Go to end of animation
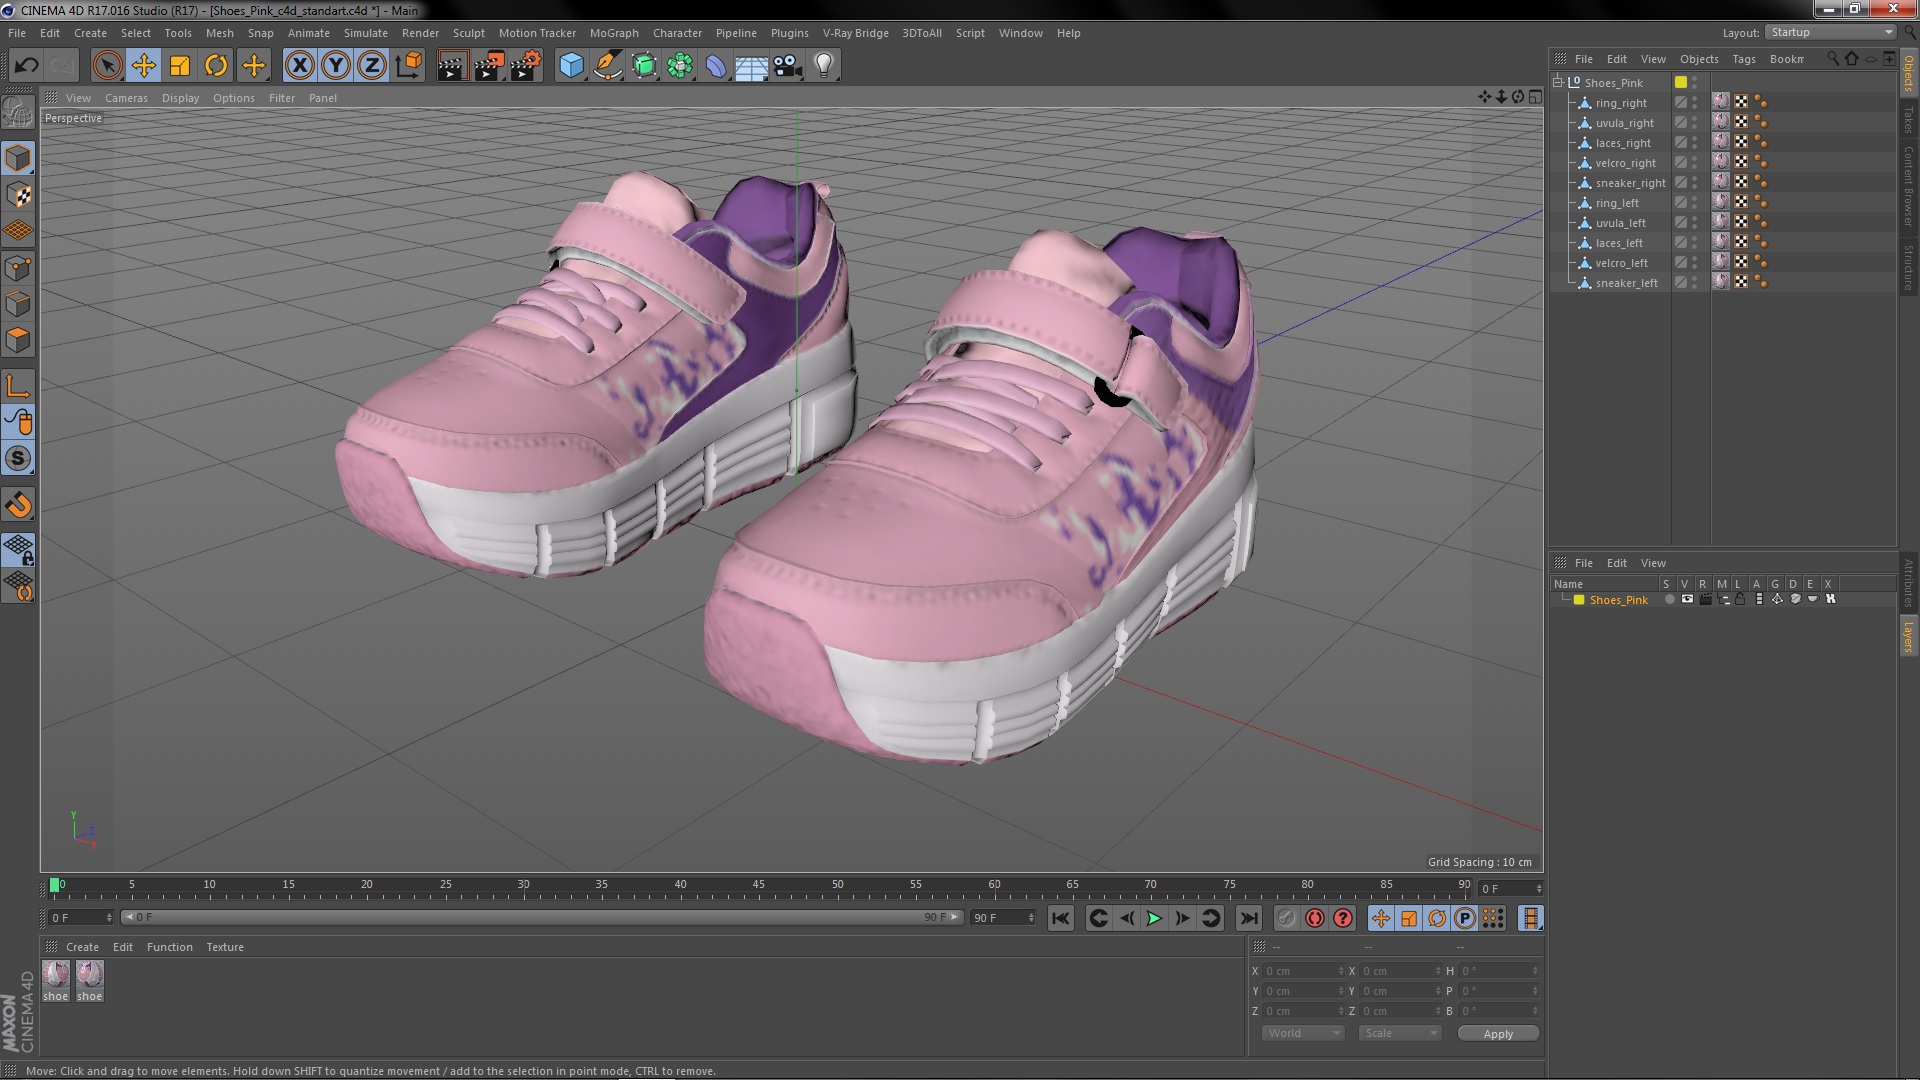 click(1249, 918)
